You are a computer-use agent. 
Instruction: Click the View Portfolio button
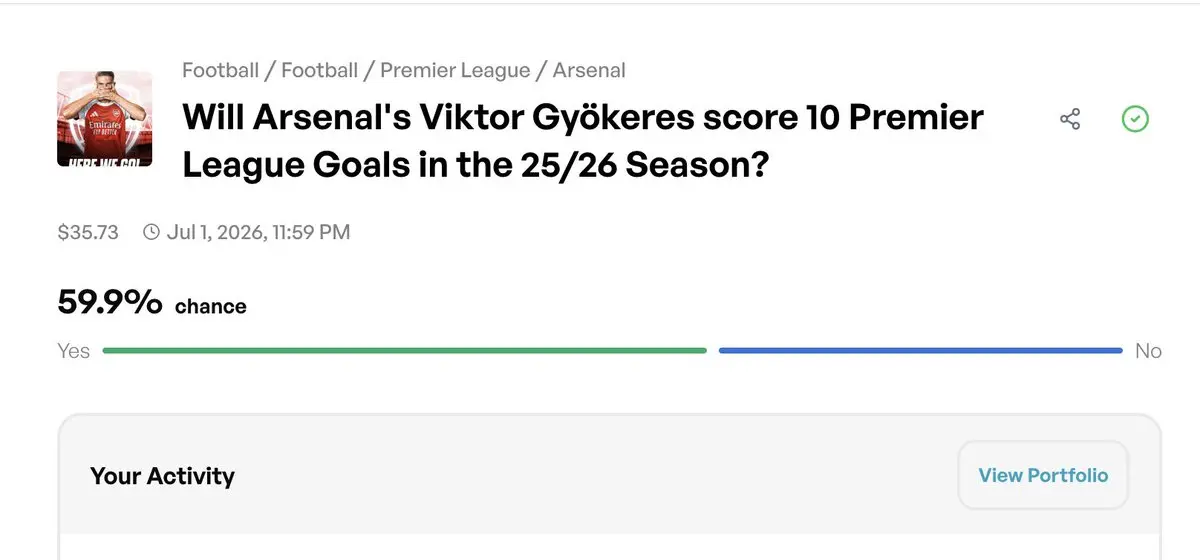(1043, 475)
